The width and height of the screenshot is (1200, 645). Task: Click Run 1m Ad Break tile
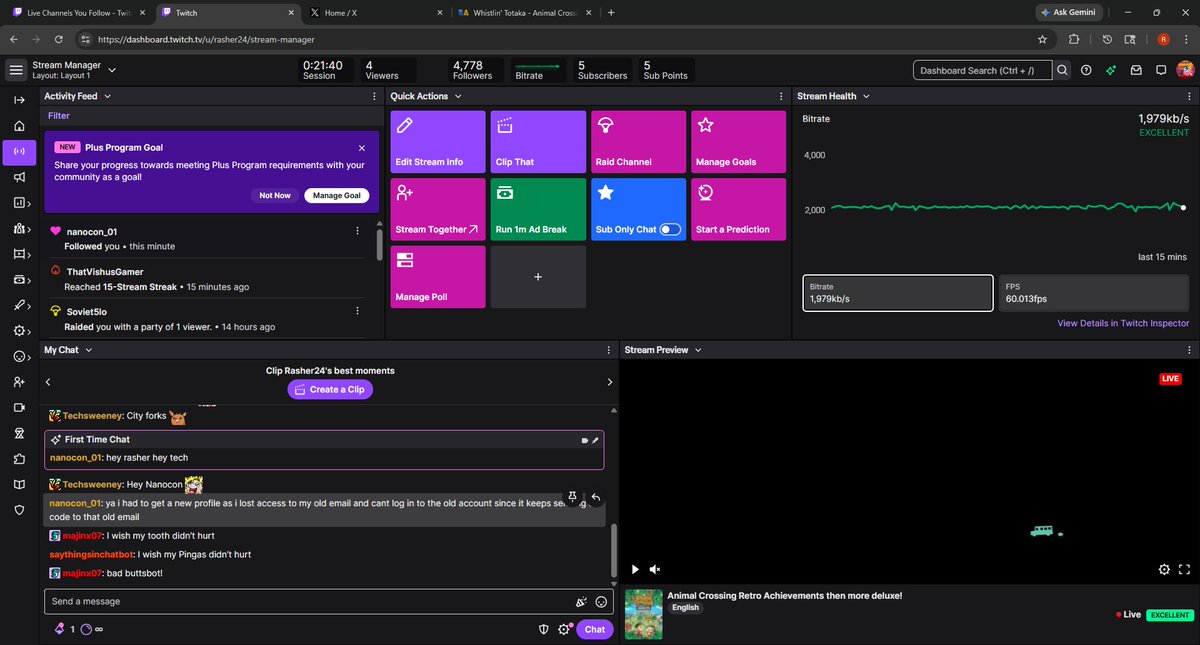click(538, 209)
